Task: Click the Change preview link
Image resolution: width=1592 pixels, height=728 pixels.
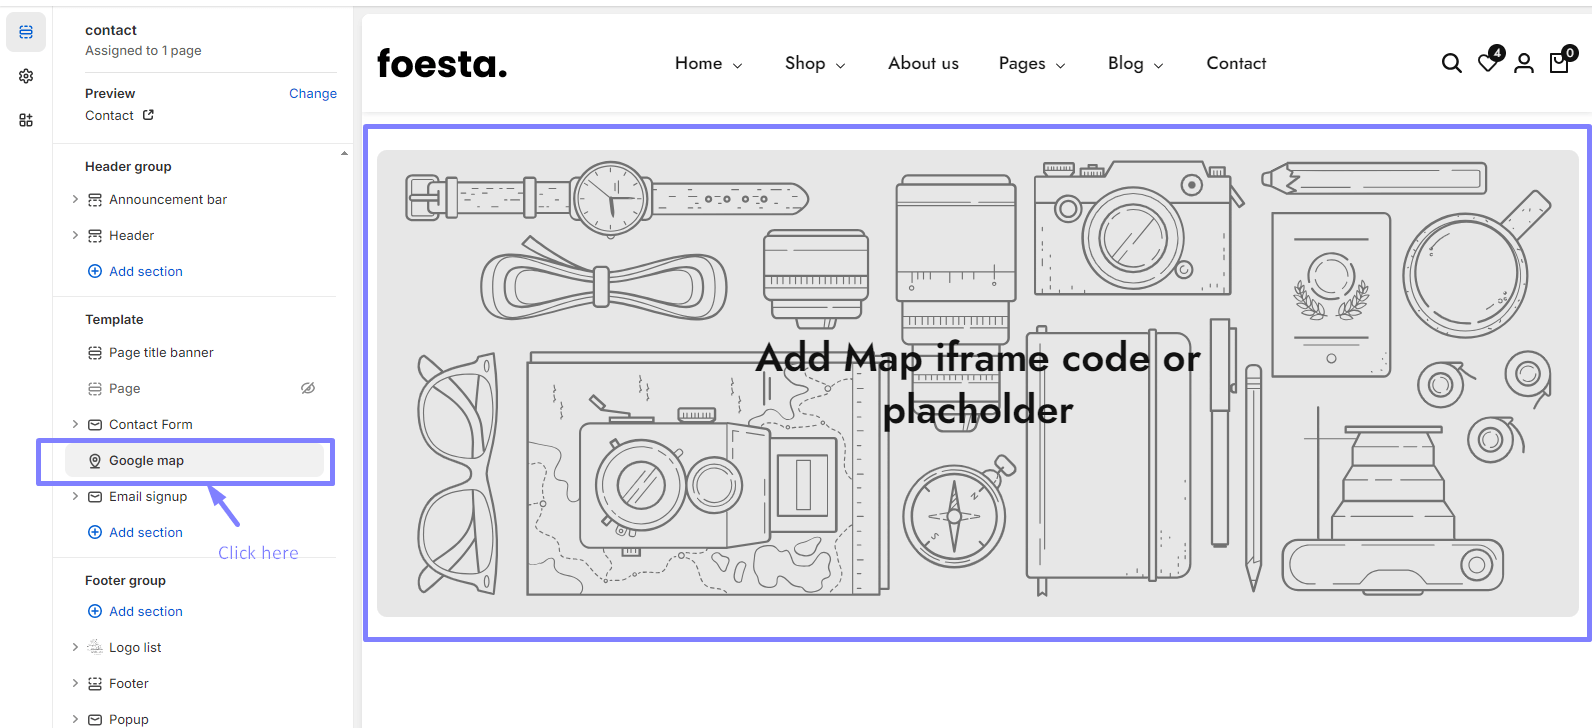Action: click(312, 93)
